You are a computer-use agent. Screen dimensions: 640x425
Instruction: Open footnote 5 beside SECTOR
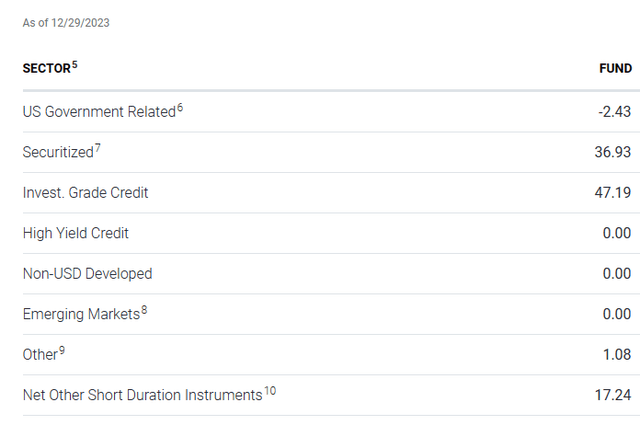click(x=74, y=65)
